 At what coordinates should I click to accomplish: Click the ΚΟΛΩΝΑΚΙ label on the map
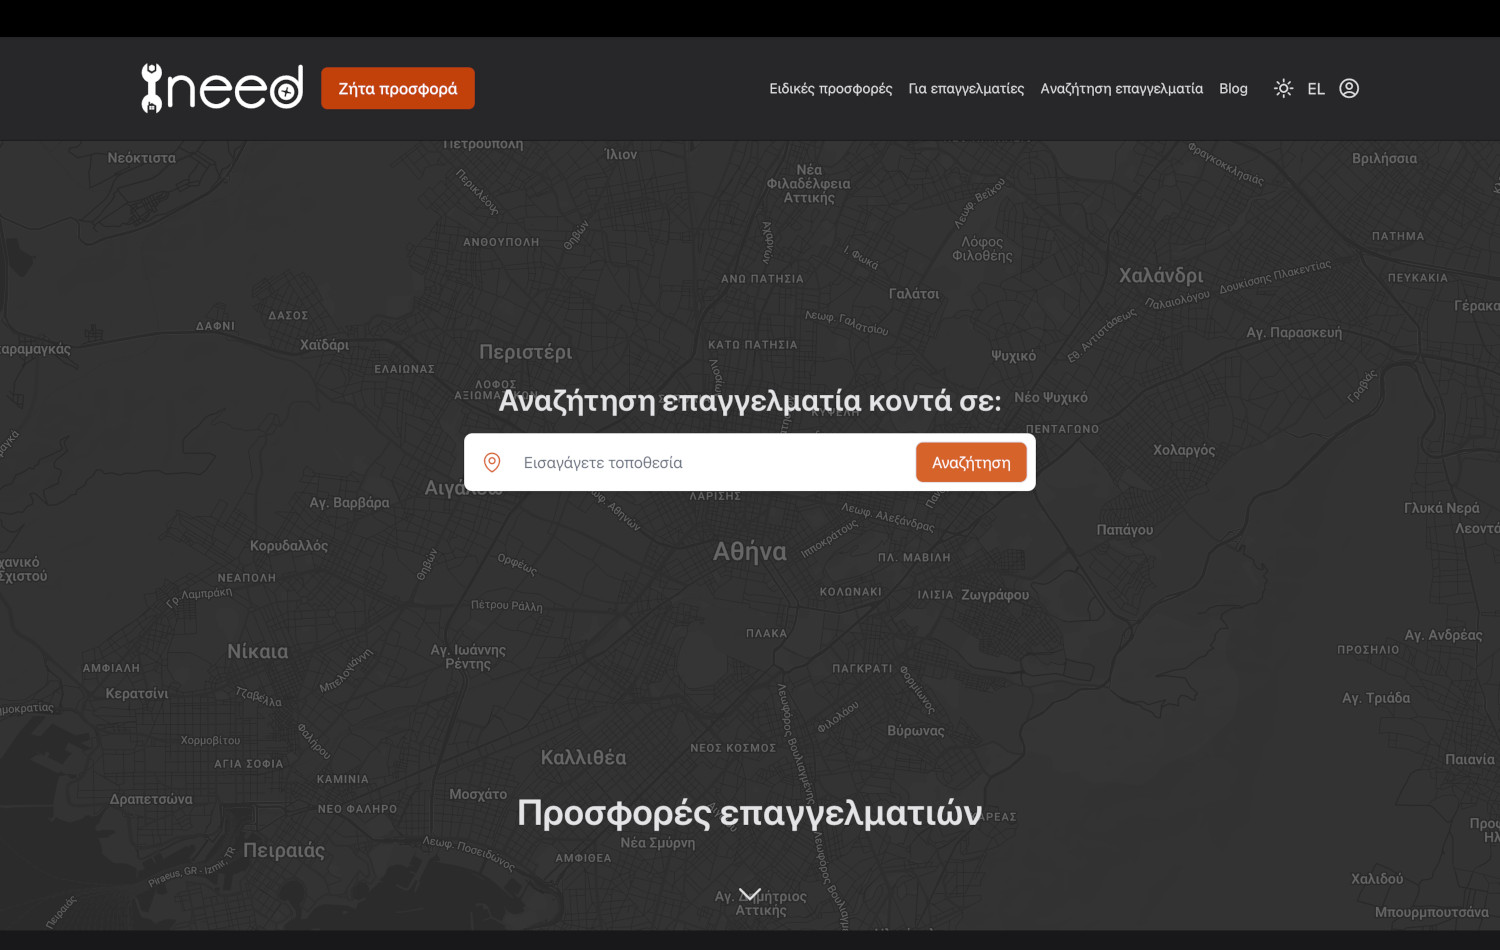(851, 592)
